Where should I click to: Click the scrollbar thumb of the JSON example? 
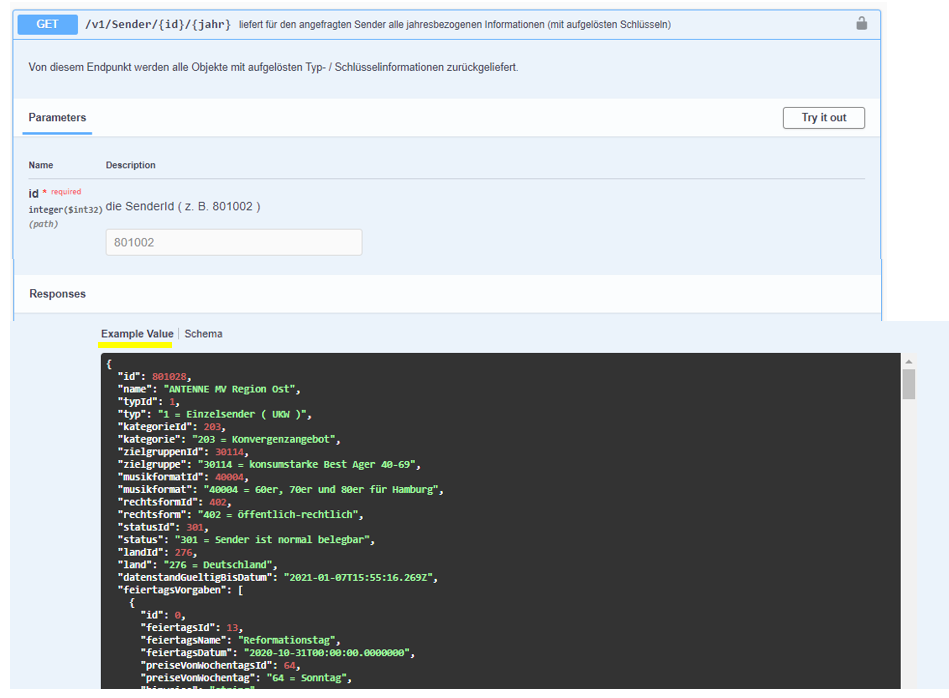908,384
